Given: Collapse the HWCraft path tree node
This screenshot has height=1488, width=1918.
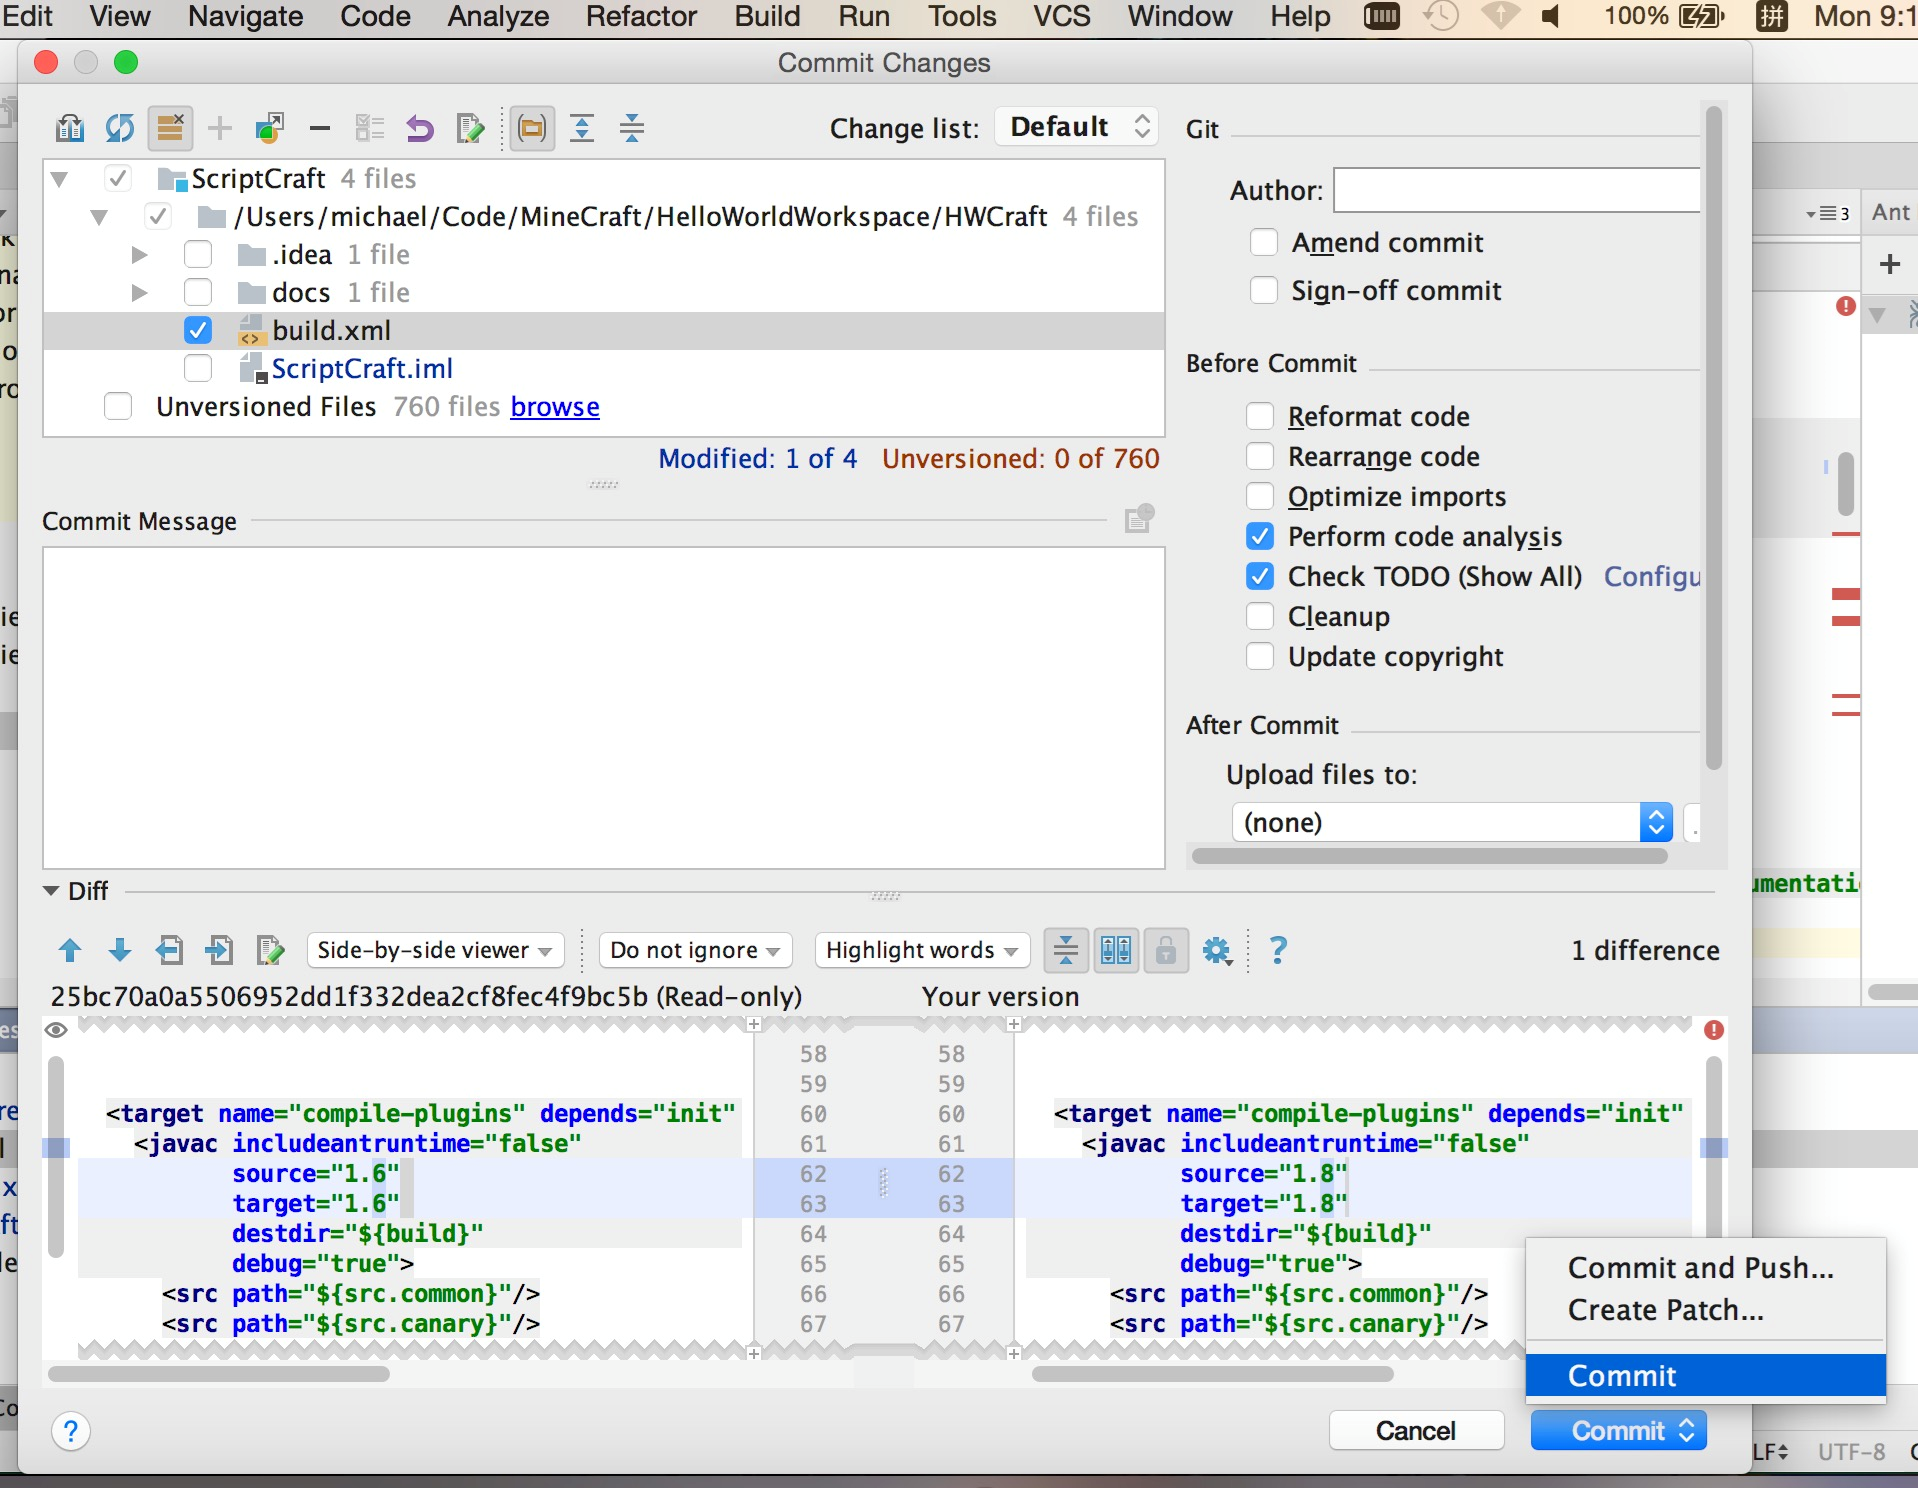Looking at the screenshot, I should (99, 217).
